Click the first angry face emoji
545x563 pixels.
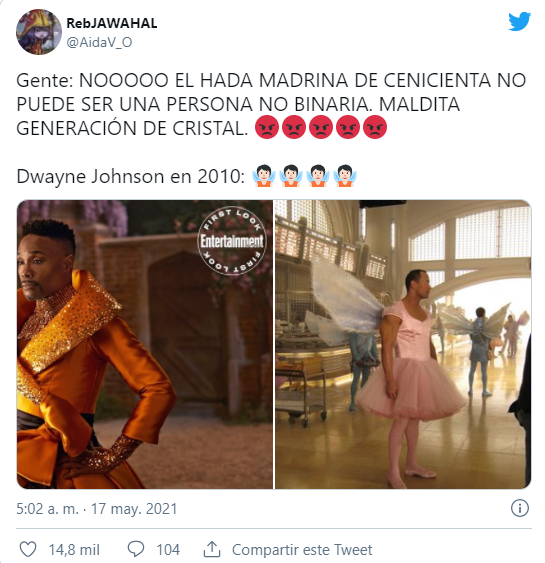click(267, 127)
